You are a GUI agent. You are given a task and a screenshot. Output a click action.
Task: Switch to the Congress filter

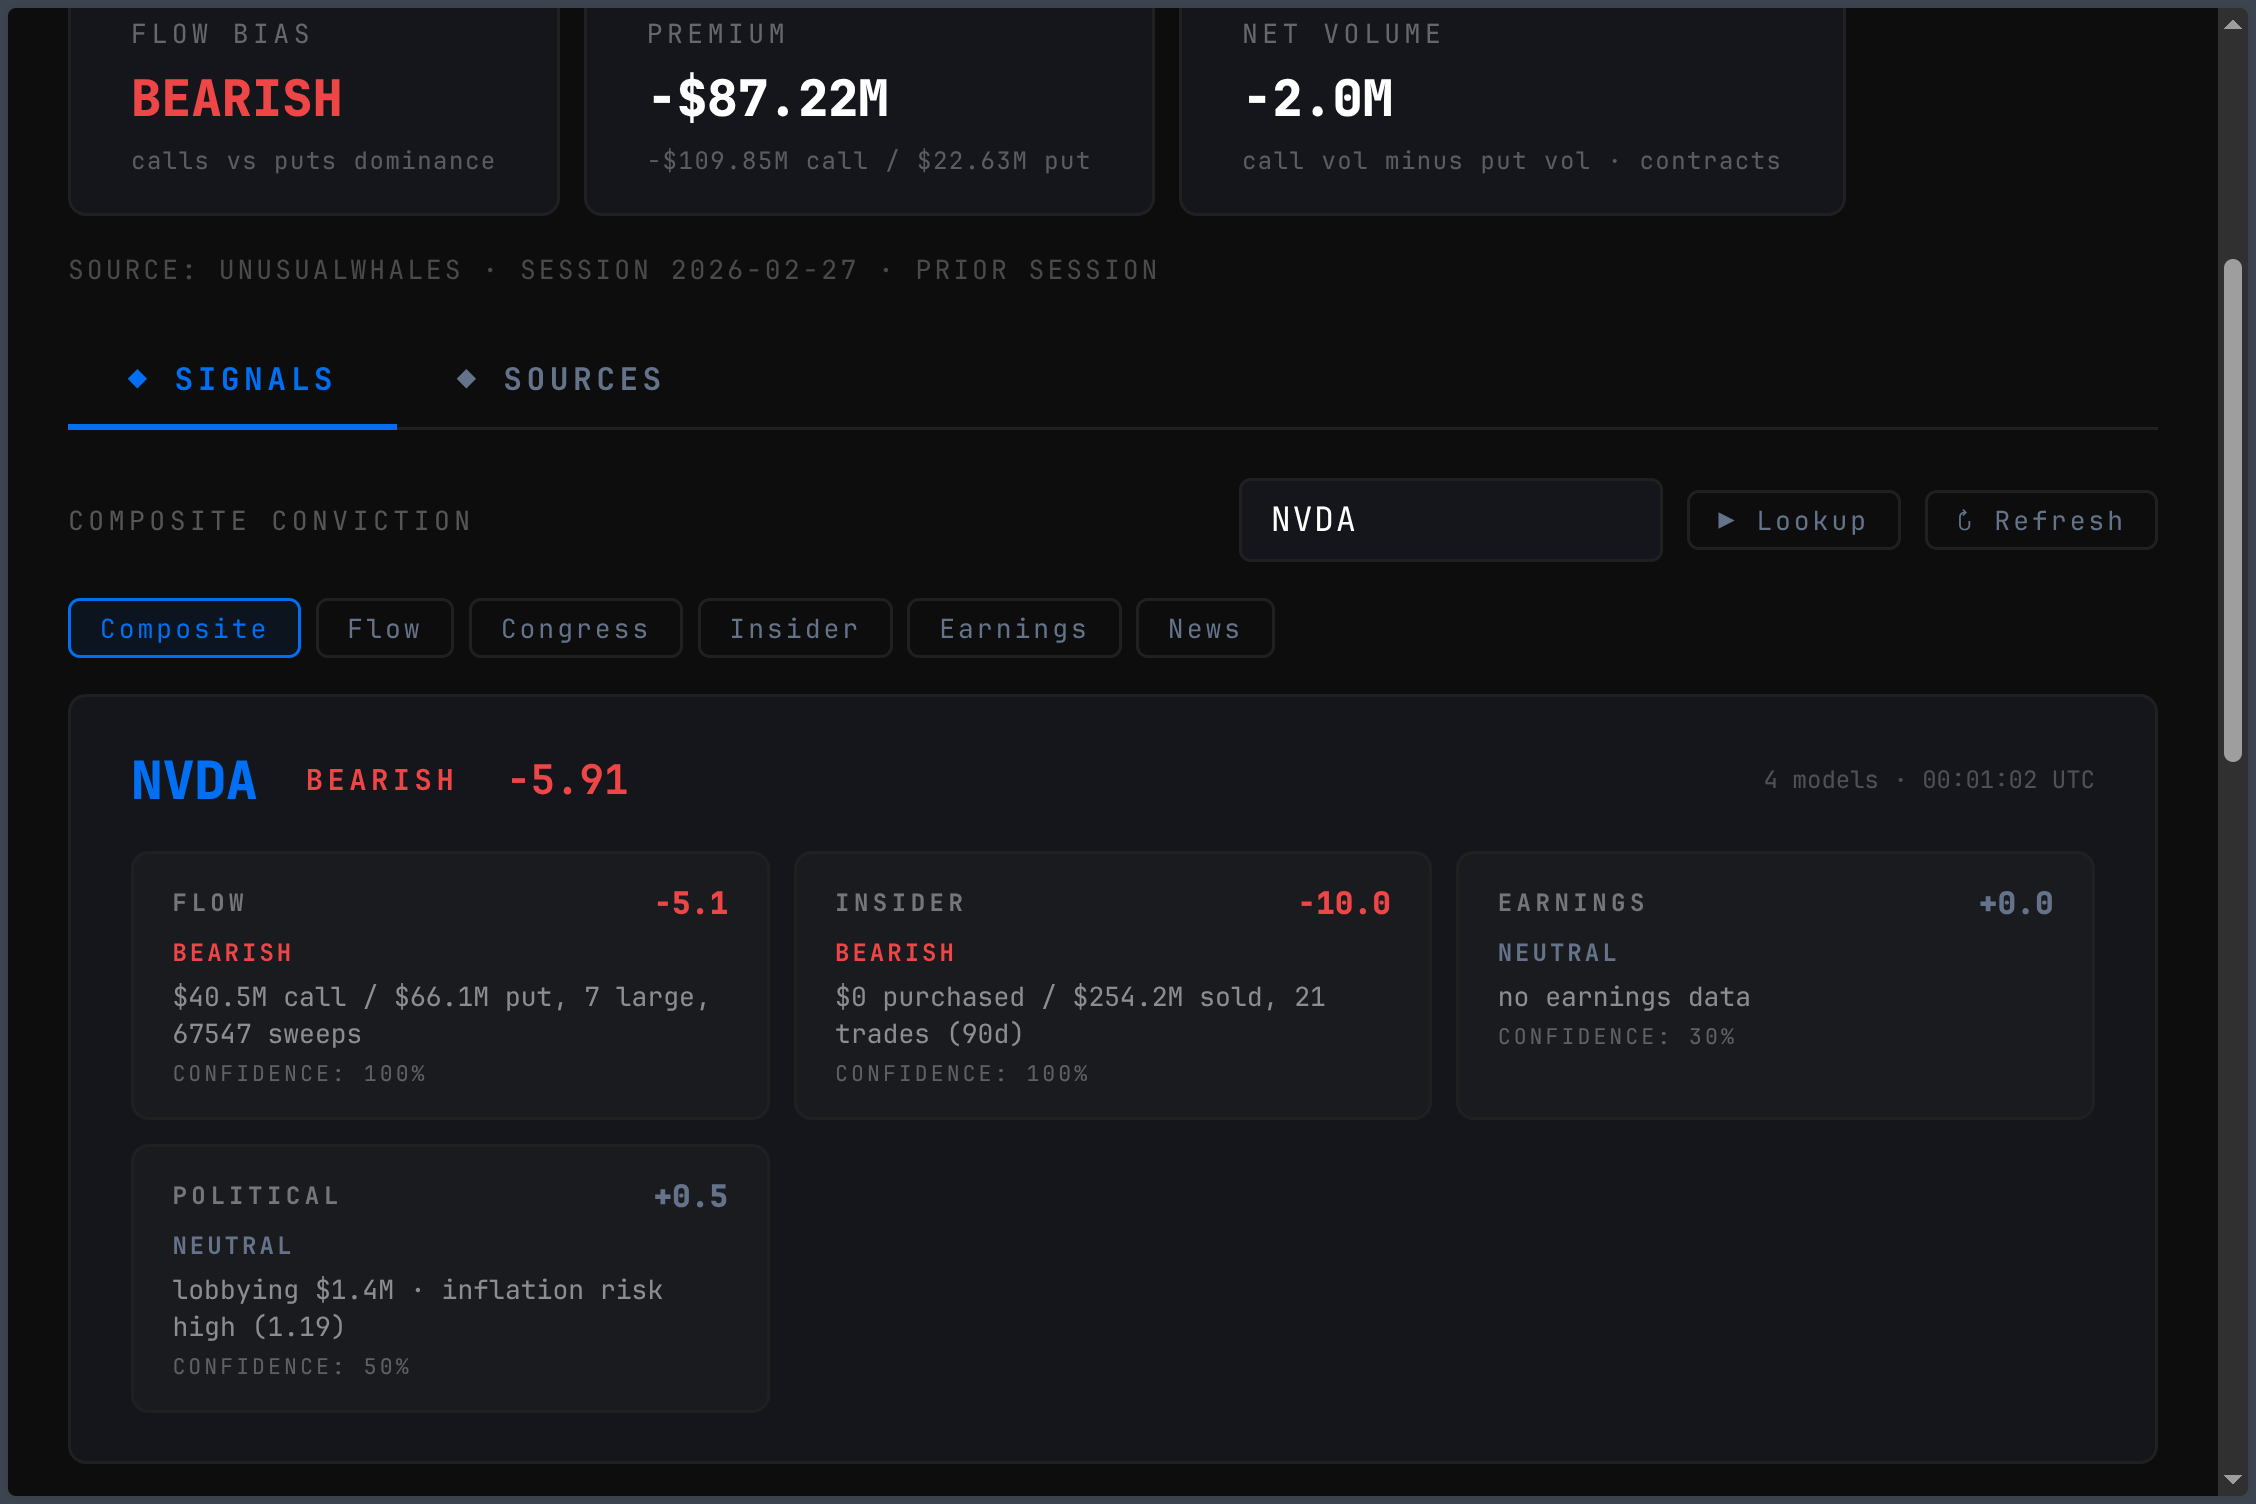575,628
